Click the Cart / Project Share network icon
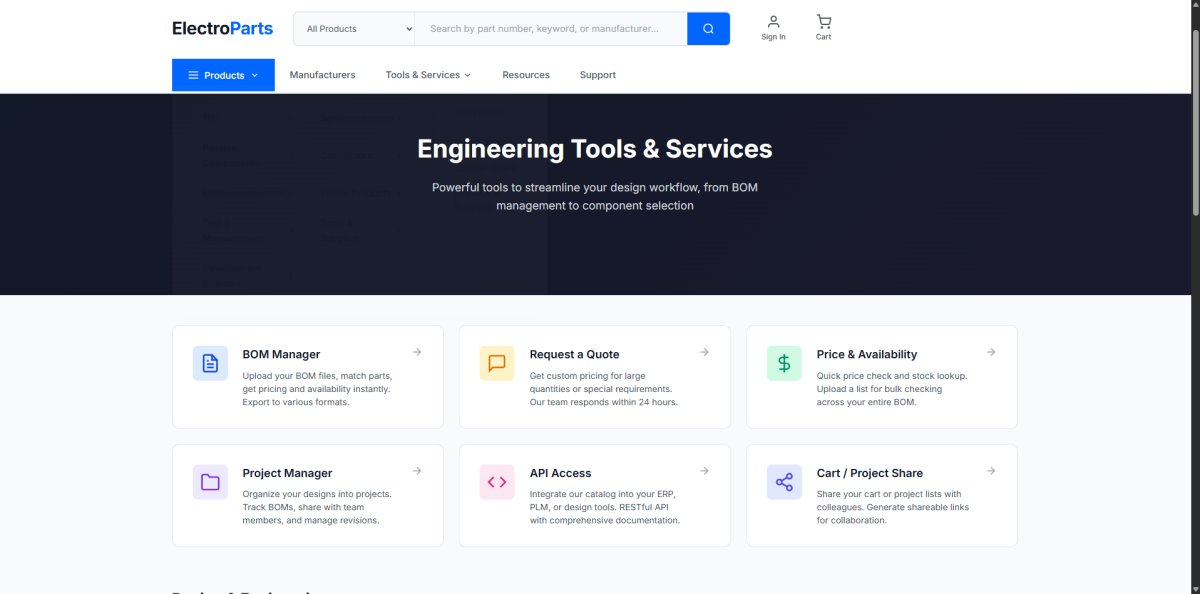 tap(784, 482)
